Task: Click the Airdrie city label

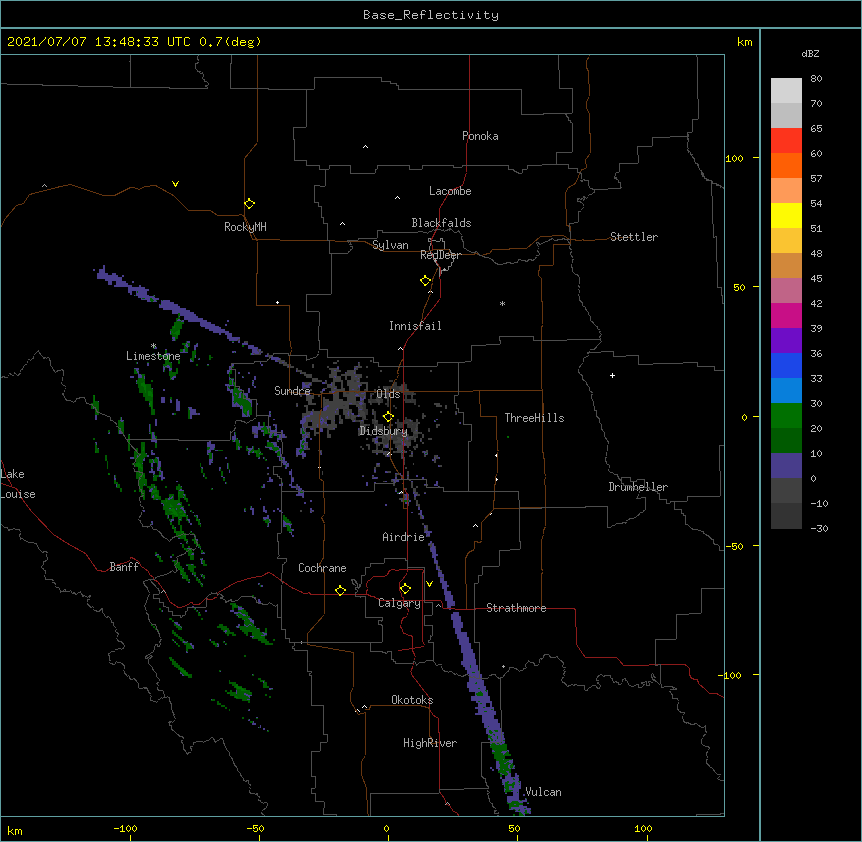Action: [x=404, y=537]
